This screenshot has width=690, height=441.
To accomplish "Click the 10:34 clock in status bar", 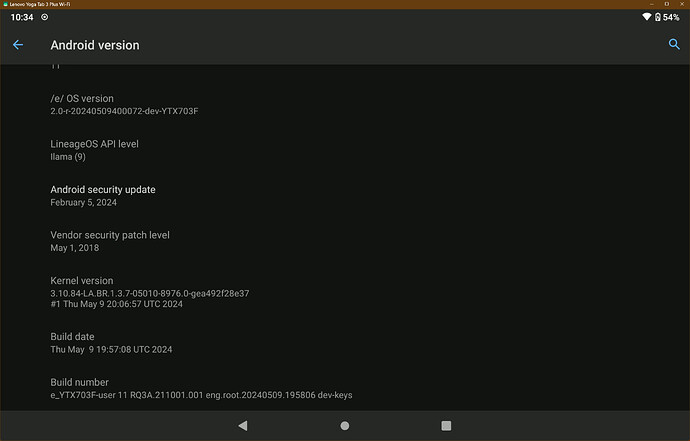I will [x=22, y=17].
